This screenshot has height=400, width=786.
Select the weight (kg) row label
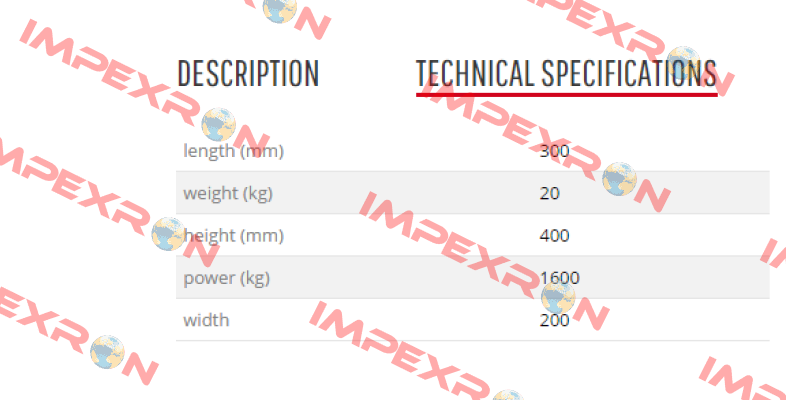tap(228, 193)
